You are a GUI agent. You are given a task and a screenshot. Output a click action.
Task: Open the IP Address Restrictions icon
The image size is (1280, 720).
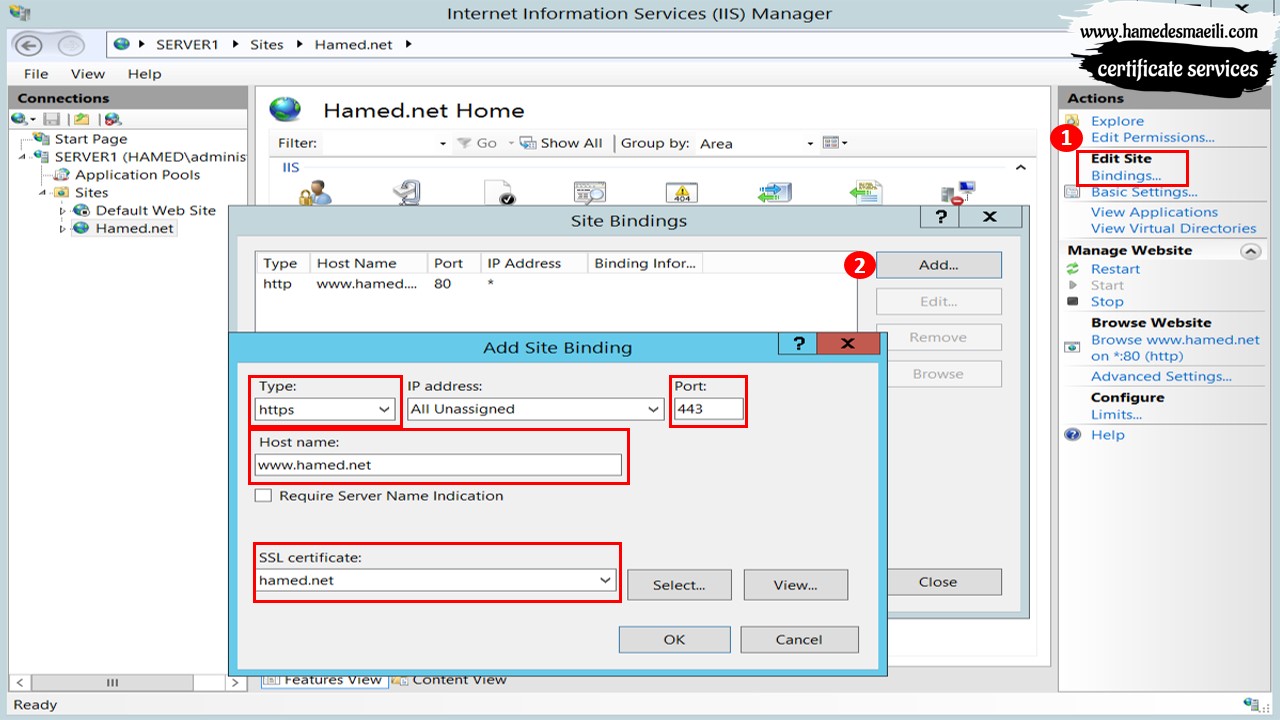point(959,193)
